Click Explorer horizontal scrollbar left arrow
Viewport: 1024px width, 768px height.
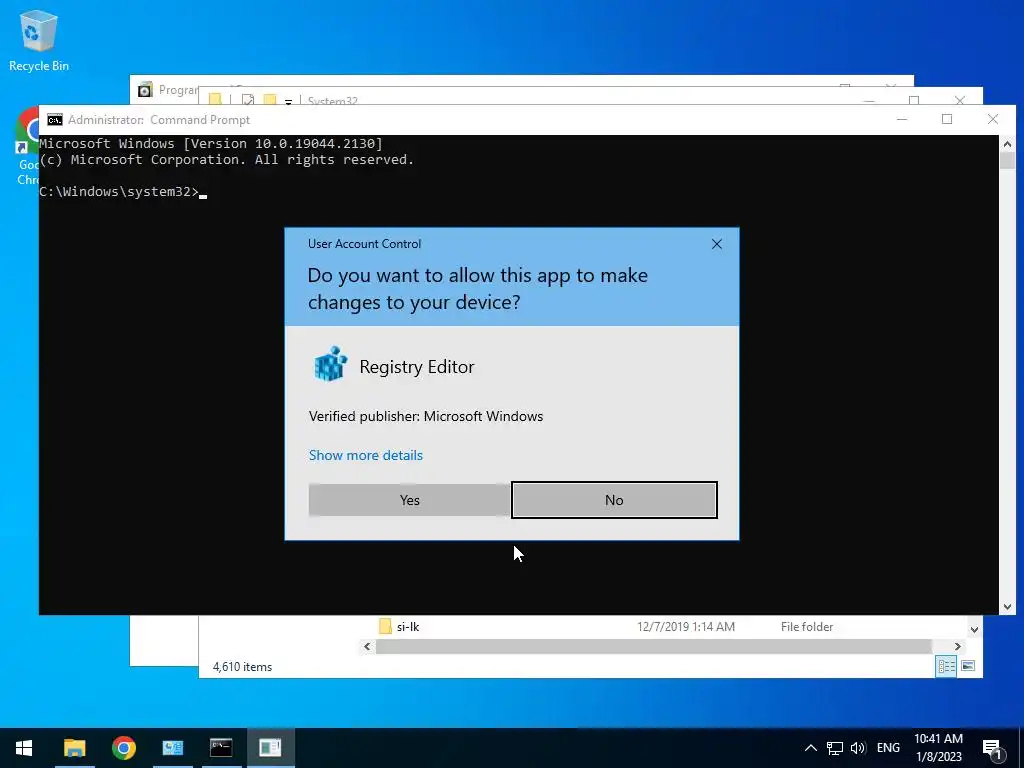coord(367,647)
